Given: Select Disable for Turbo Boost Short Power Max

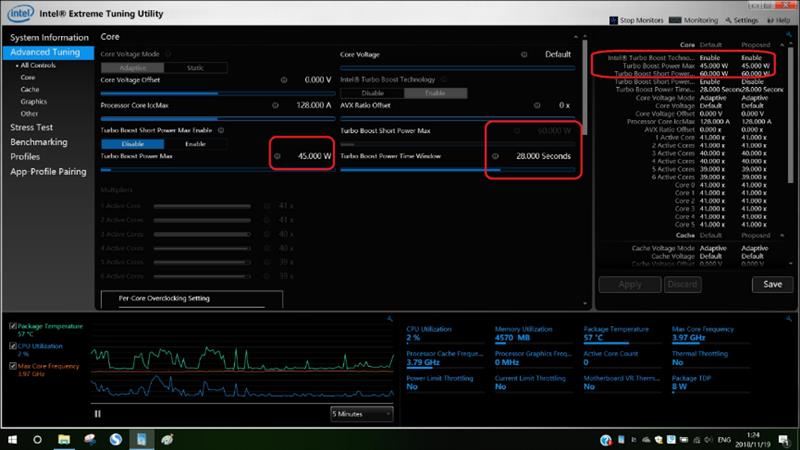Looking at the screenshot, I should click(x=133, y=144).
